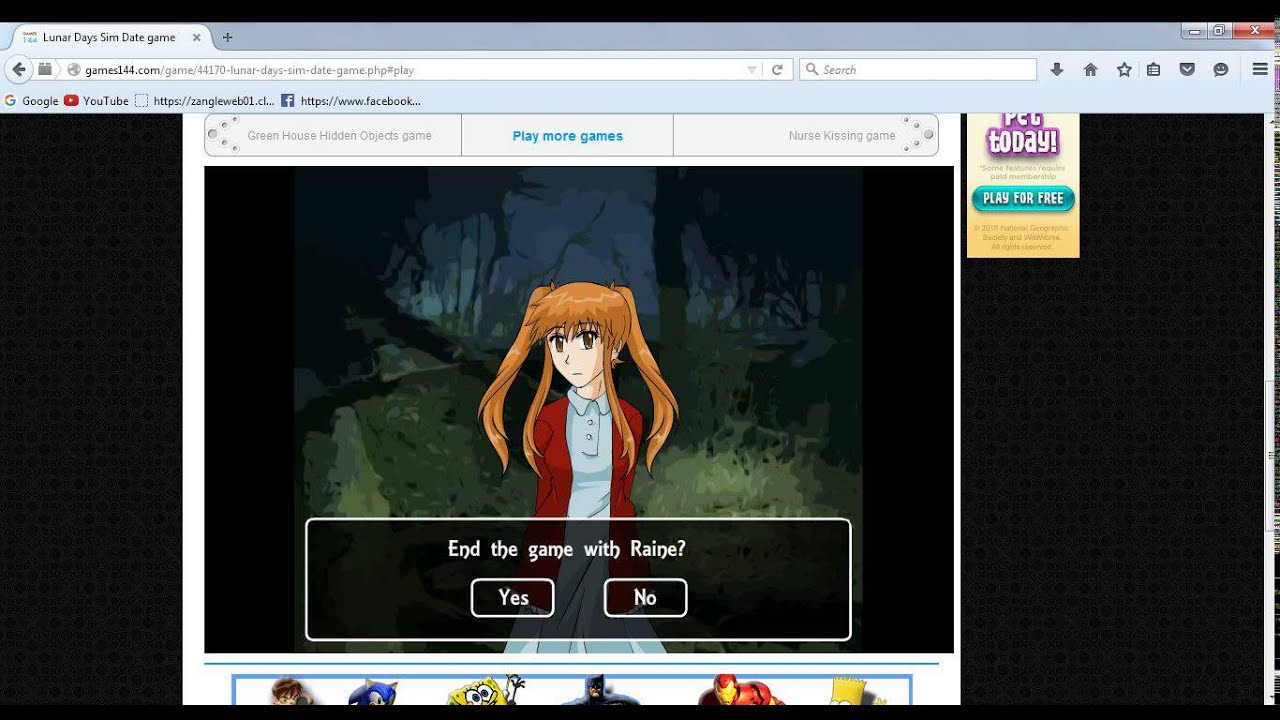Open the Facebook bookmark
Screen dimensions: 1280x720
(351, 100)
